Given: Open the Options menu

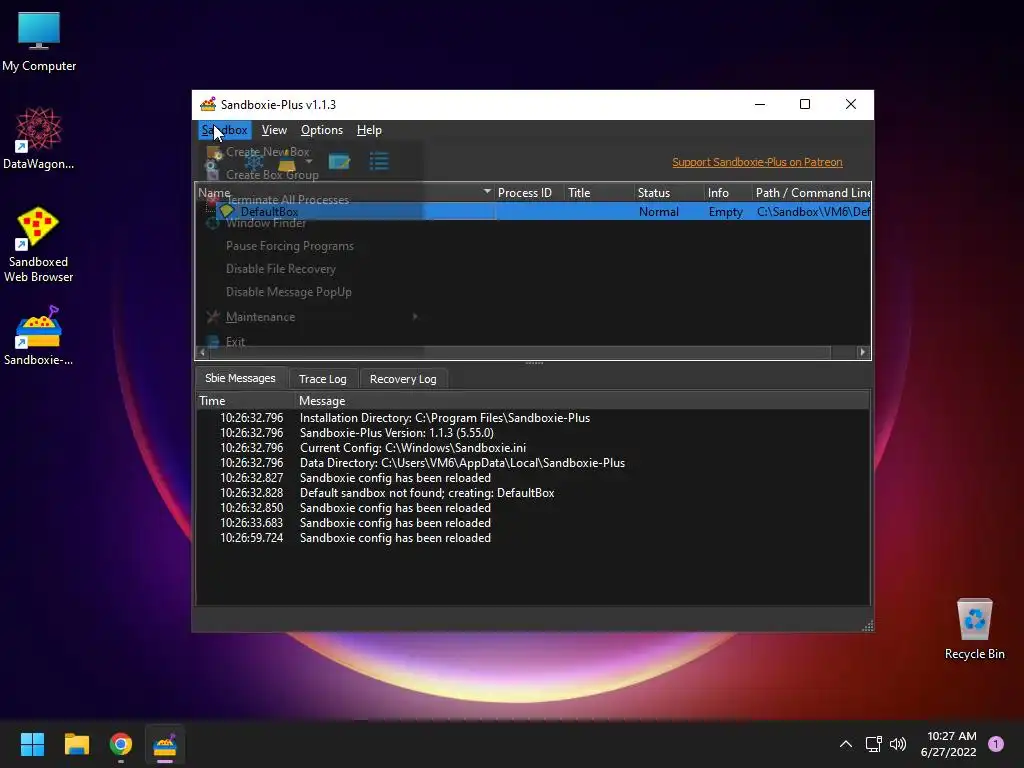Looking at the screenshot, I should coord(321,130).
